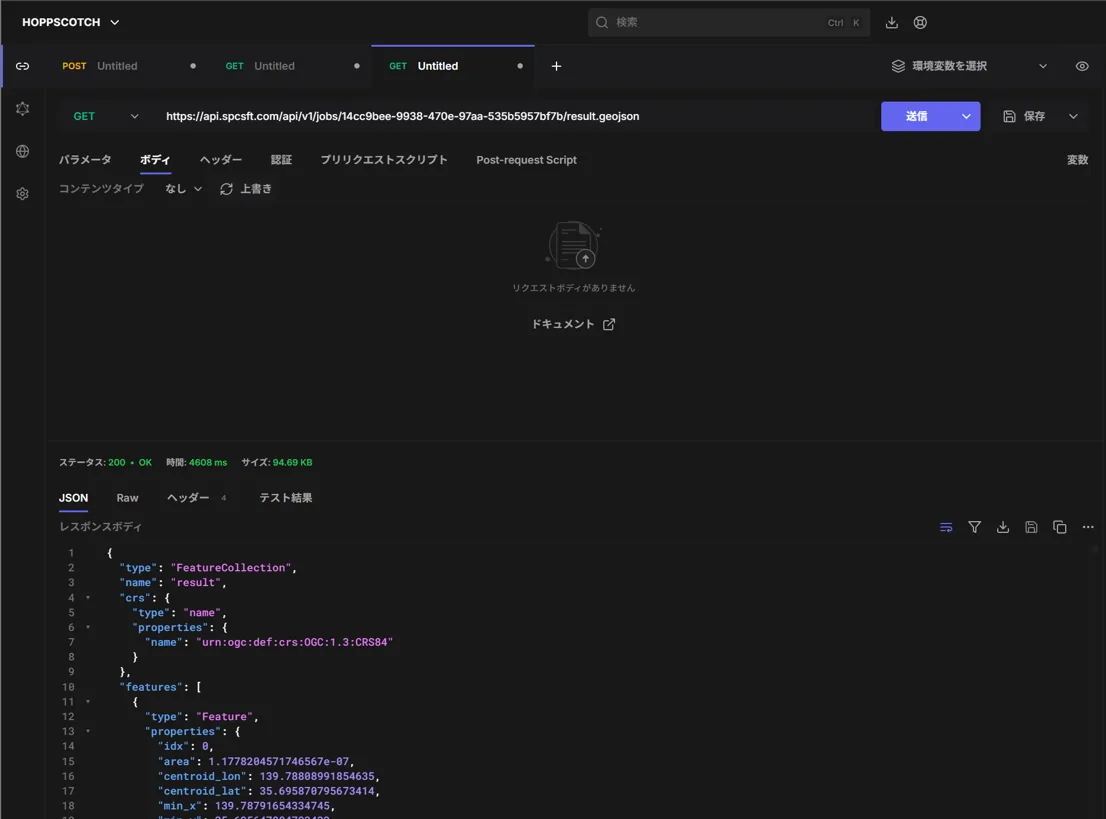Add a new request tab
The width and height of the screenshot is (1106, 819).
coord(556,66)
